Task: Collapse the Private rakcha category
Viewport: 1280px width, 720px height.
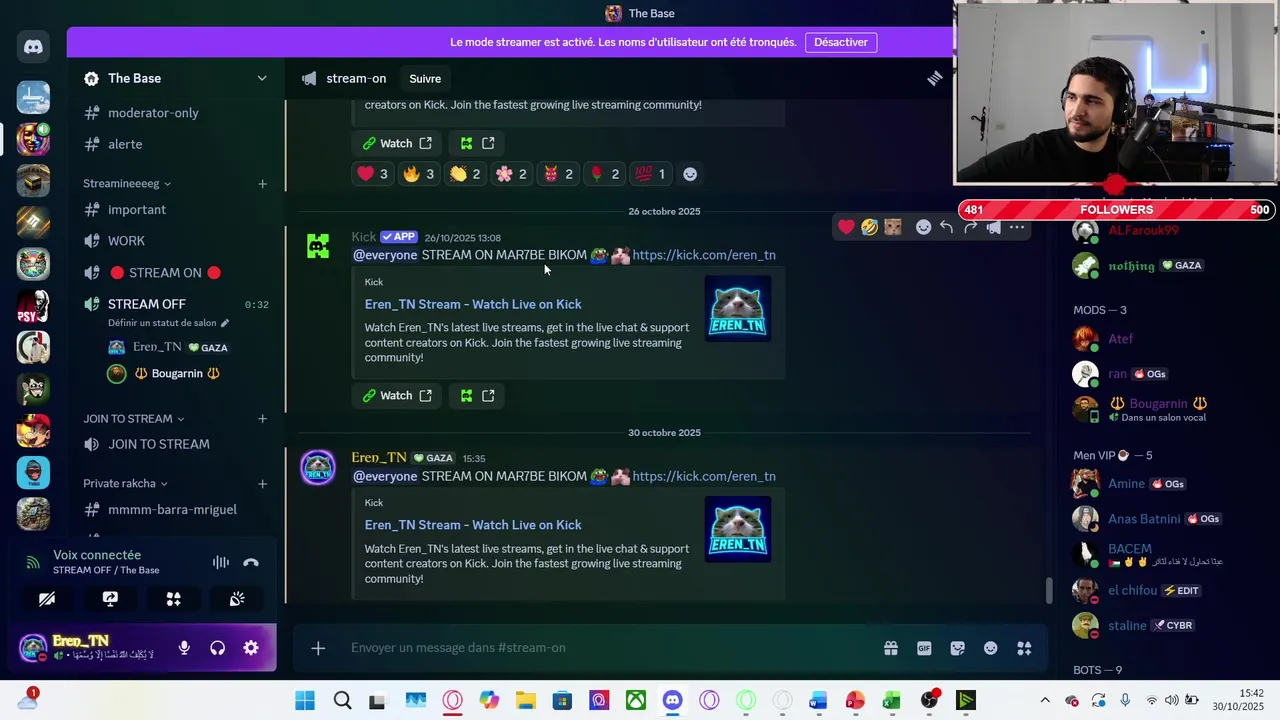Action: [125, 484]
